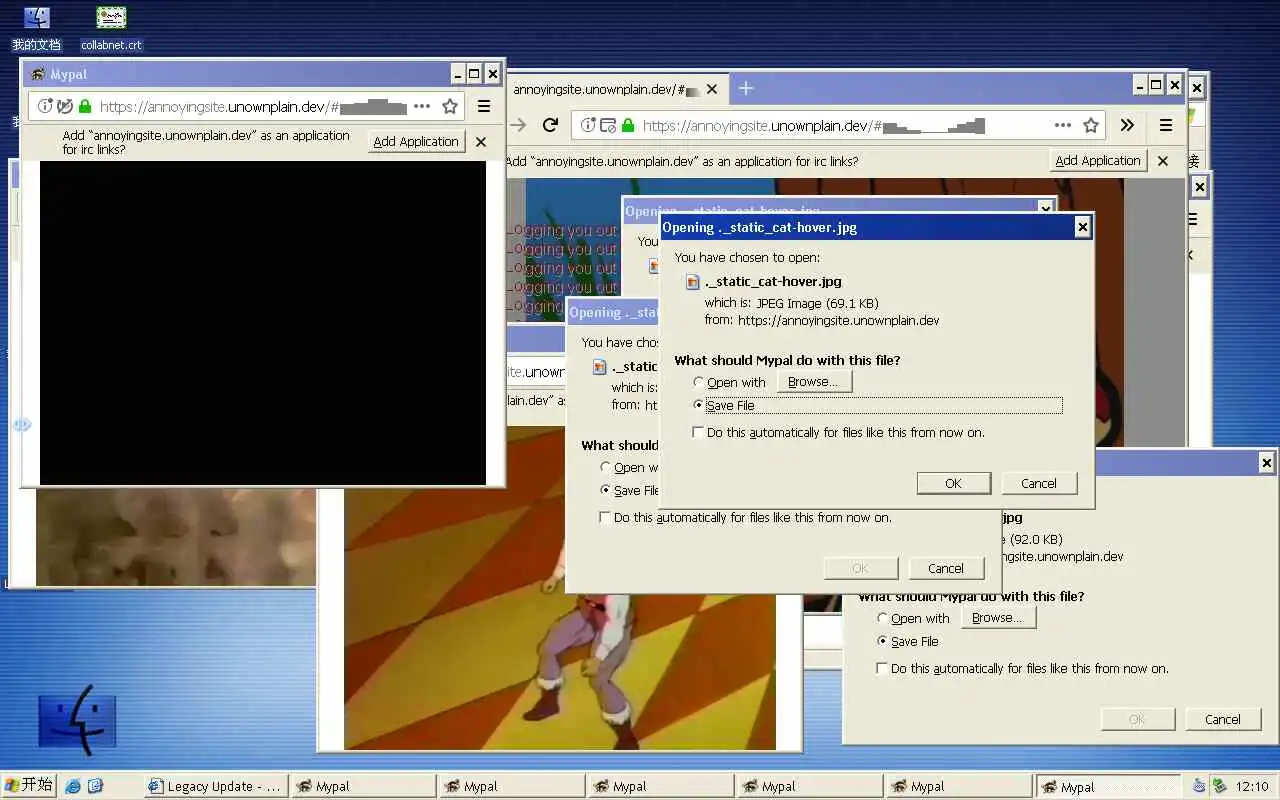Click Cancel in the 92.0 KB dialog
The image size is (1280, 800).
[x=1223, y=719]
